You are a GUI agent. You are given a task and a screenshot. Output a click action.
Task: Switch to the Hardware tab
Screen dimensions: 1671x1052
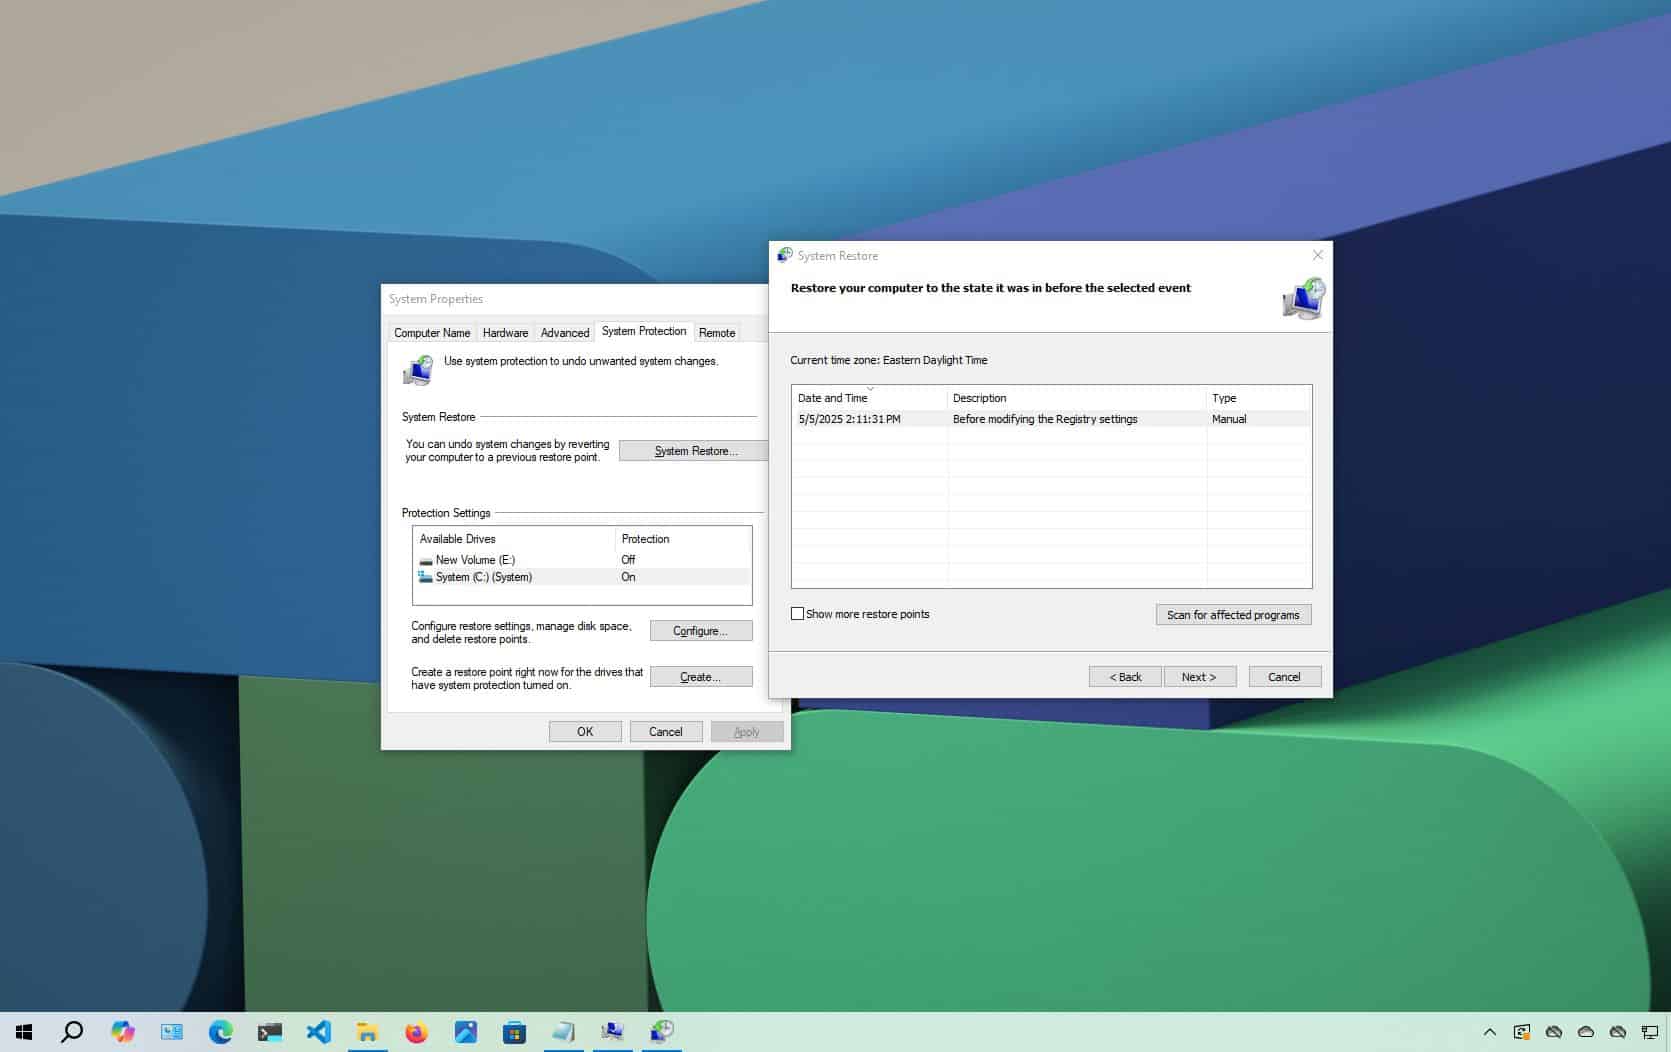pyautogui.click(x=505, y=332)
